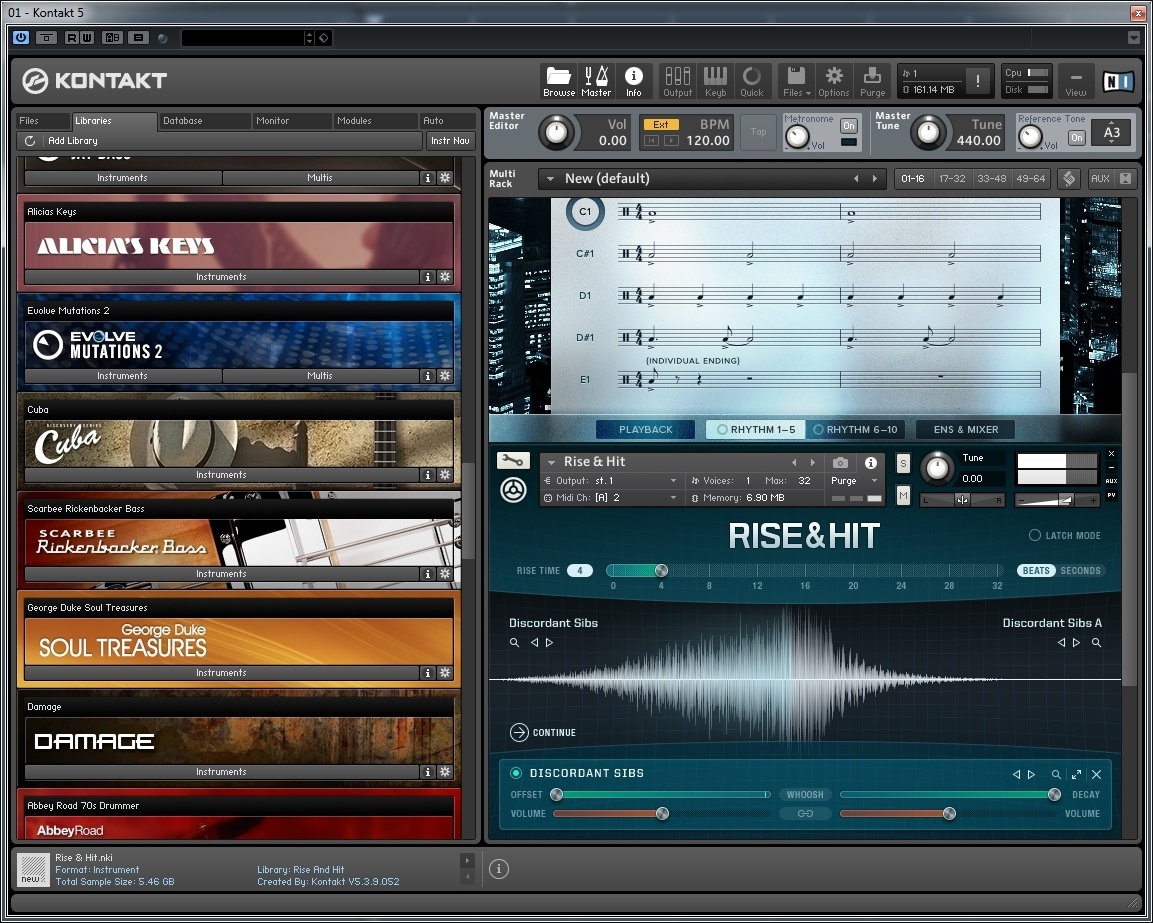
Task: Click the Decay slider handle
Action: click(x=1054, y=794)
